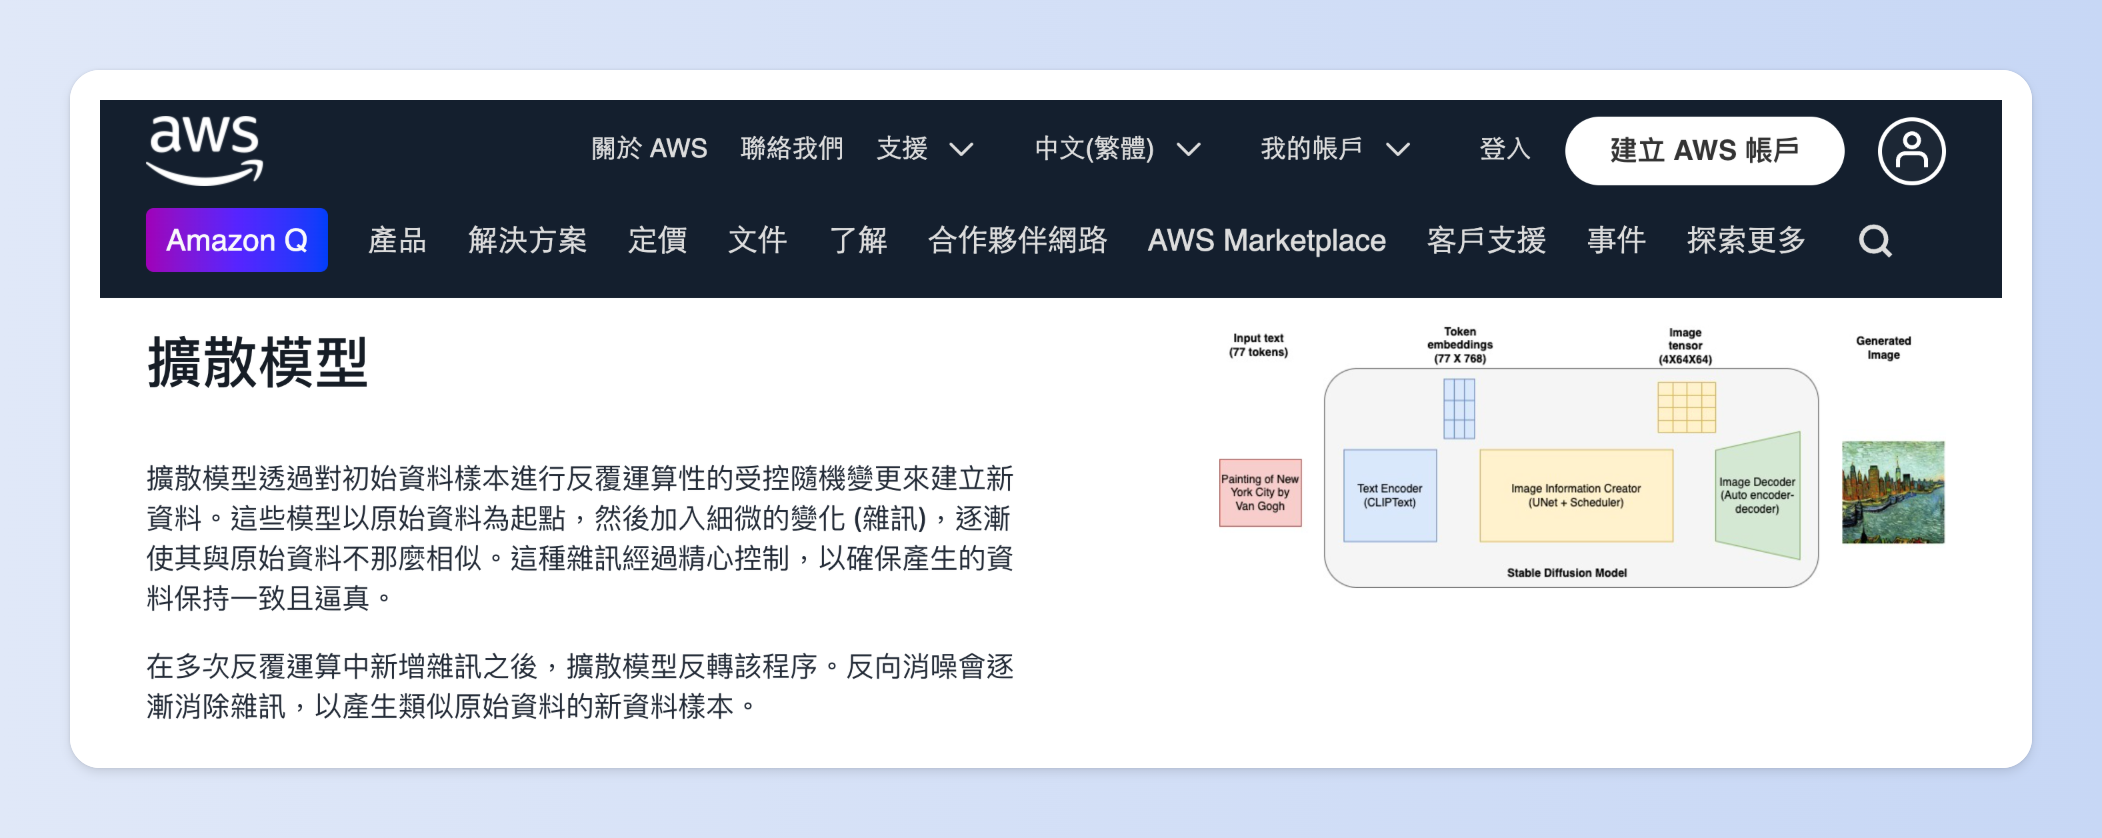Open the 定價 menu item
The height and width of the screenshot is (838, 2102).
[657, 241]
